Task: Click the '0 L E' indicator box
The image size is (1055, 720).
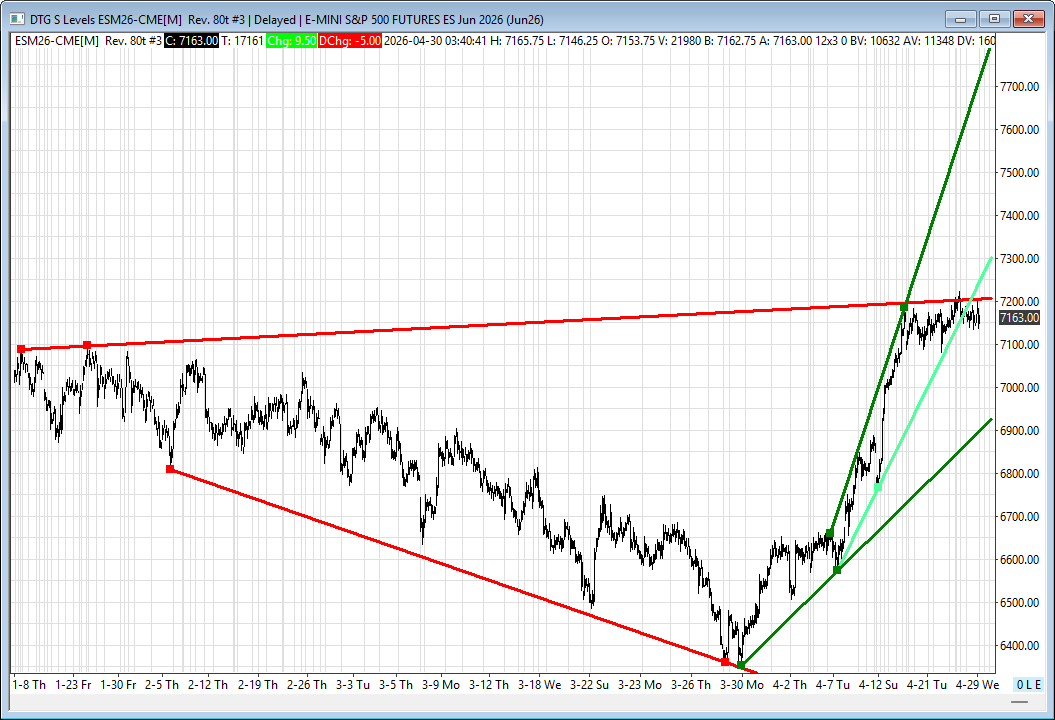Action: pyautogui.click(x=1028, y=685)
